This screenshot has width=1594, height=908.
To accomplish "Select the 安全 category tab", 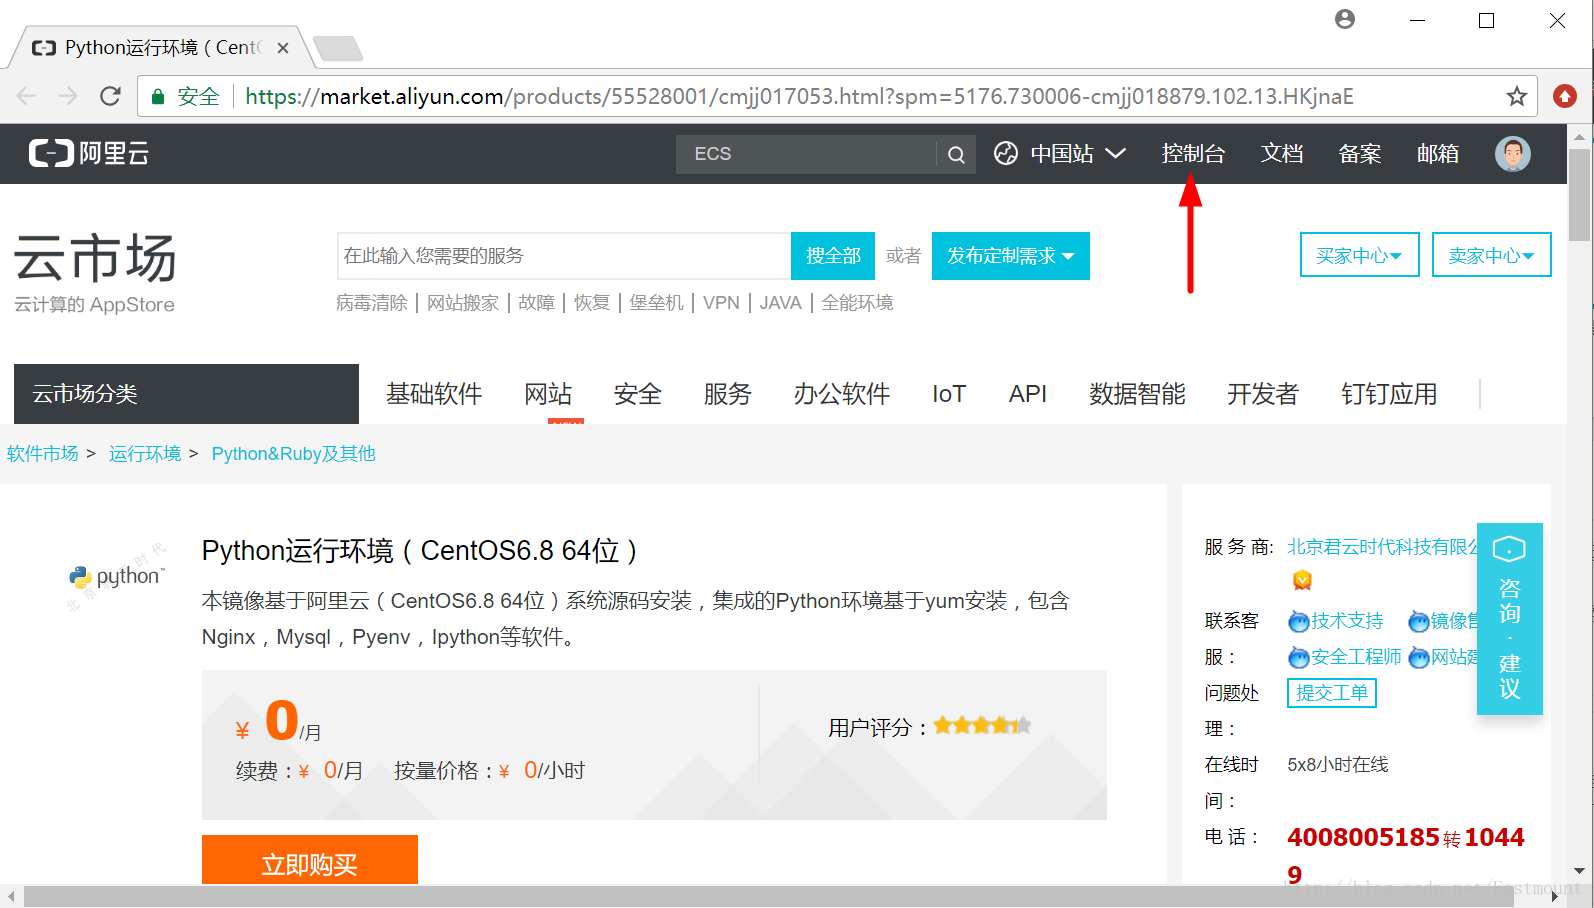I will (x=638, y=394).
